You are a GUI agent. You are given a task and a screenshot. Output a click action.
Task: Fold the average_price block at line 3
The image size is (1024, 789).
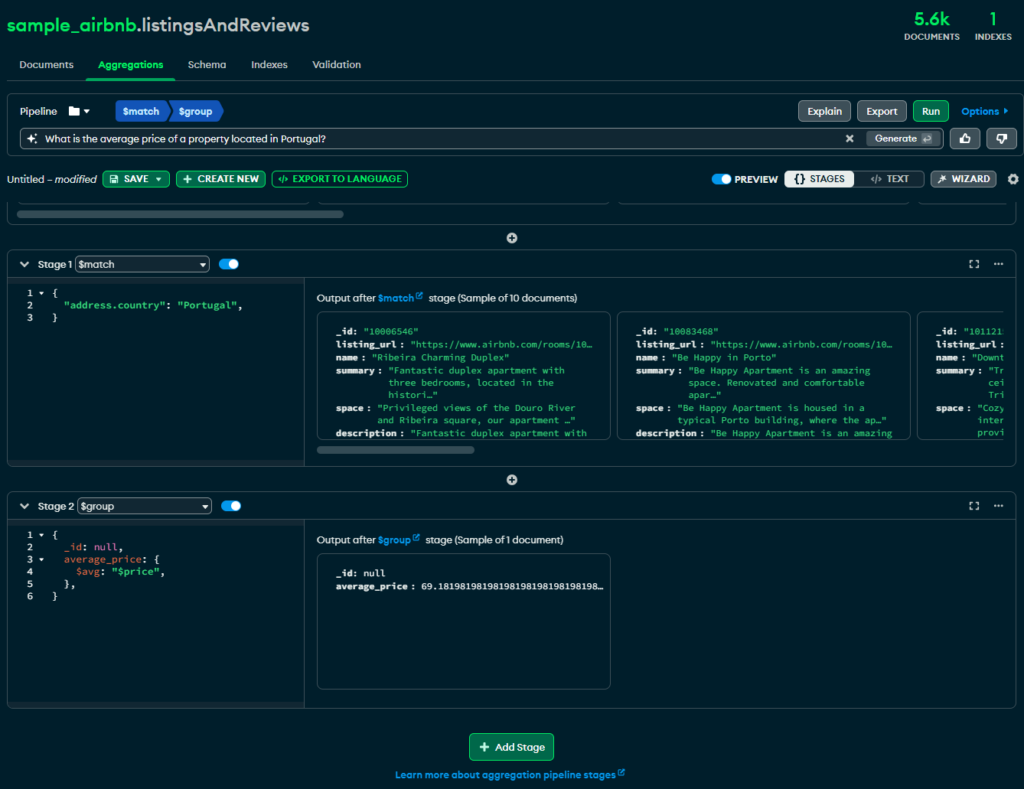click(41, 559)
